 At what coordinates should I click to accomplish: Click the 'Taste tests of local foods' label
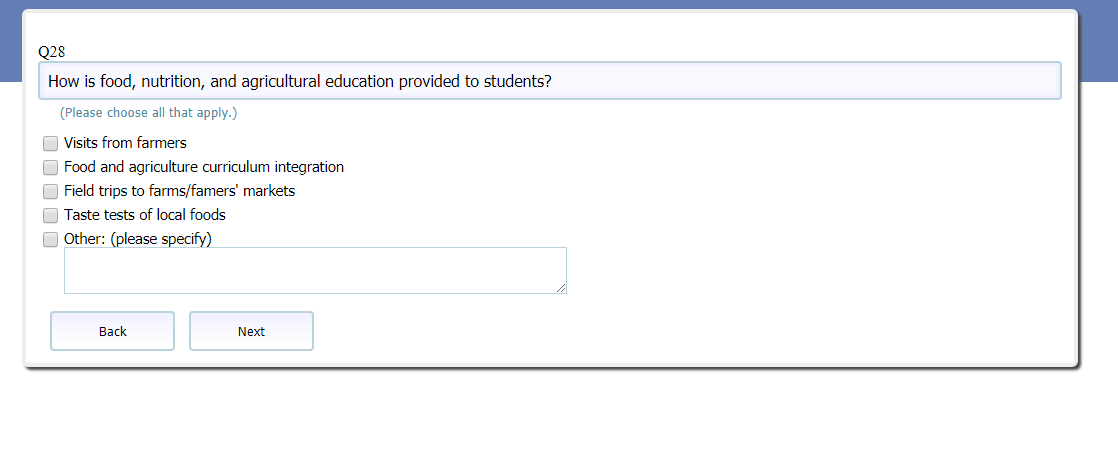[145, 215]
